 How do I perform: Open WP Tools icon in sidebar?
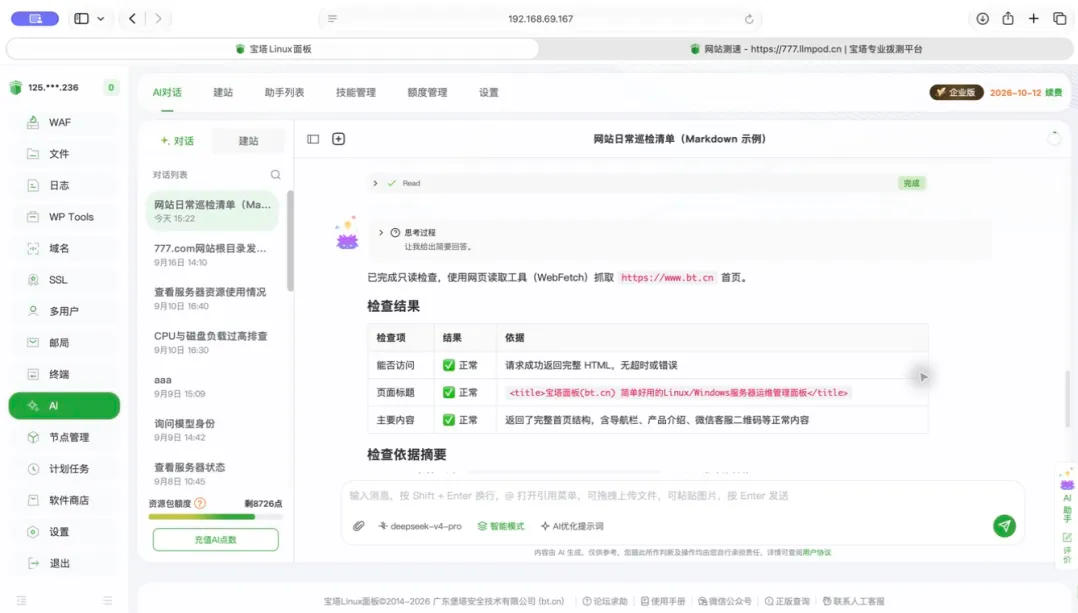tap(33, 217)
